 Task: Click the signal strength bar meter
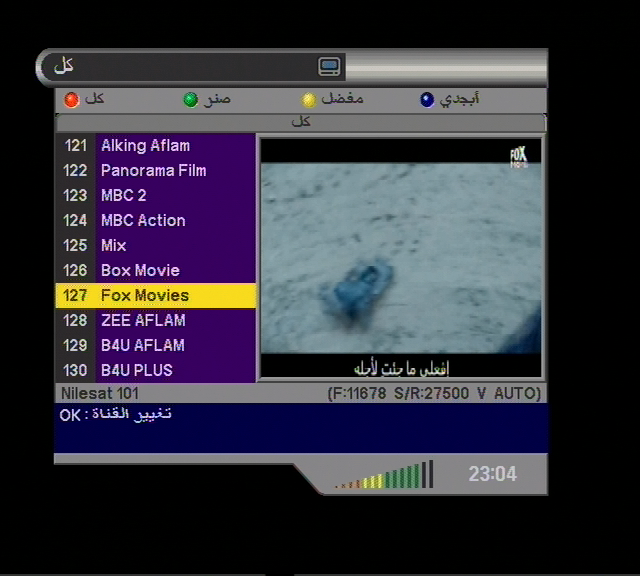384,475
